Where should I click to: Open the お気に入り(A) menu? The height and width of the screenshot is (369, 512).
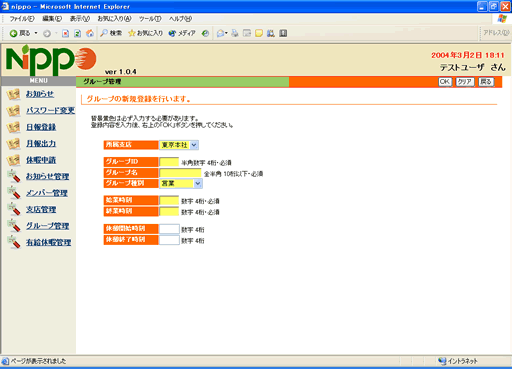114,19
